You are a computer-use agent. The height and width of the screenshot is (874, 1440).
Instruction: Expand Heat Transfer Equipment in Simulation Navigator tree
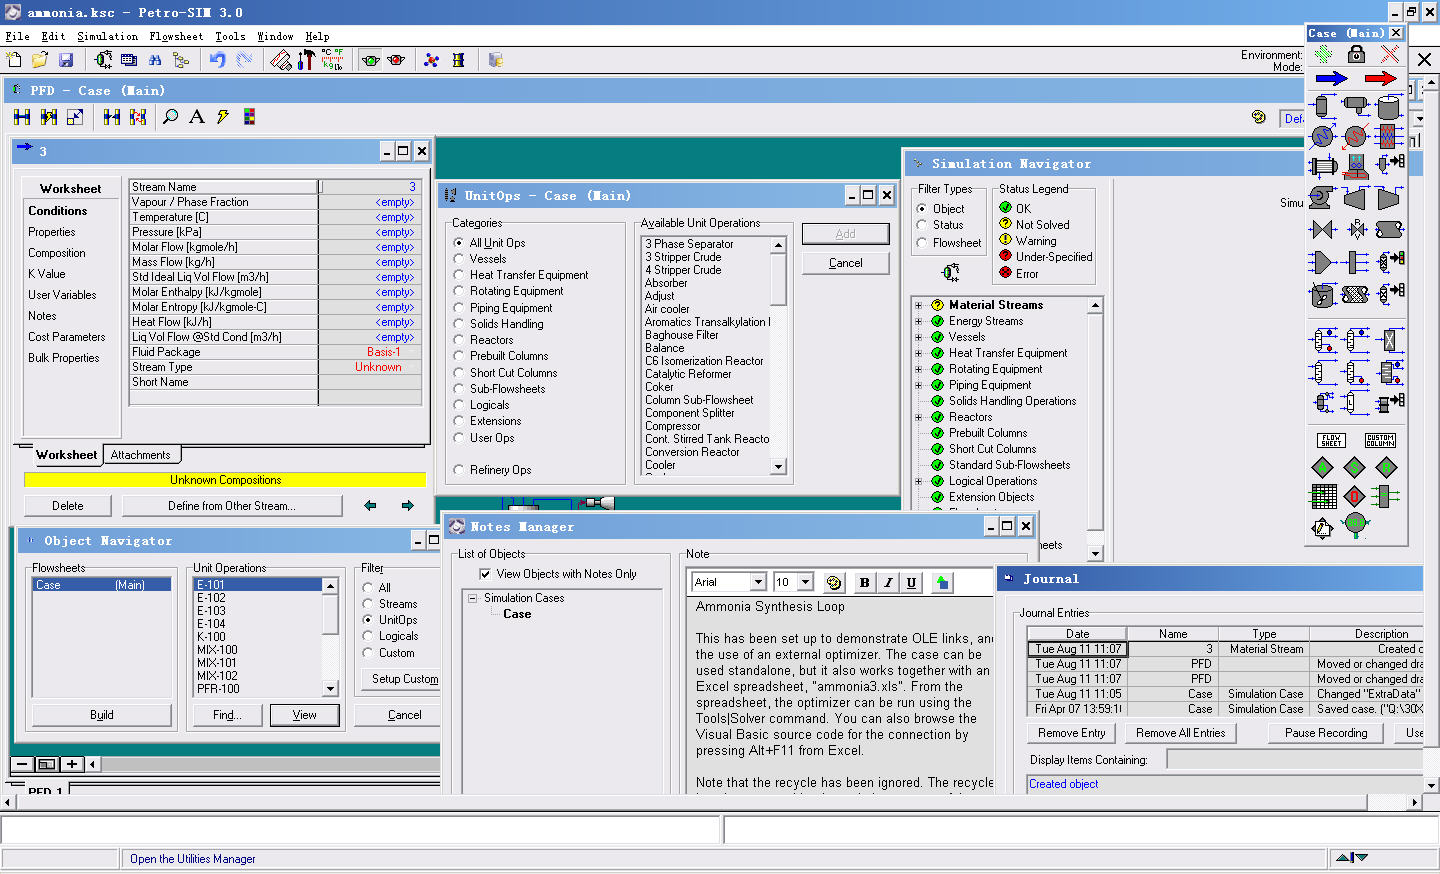pyautogui.click(x=918, y=353)
